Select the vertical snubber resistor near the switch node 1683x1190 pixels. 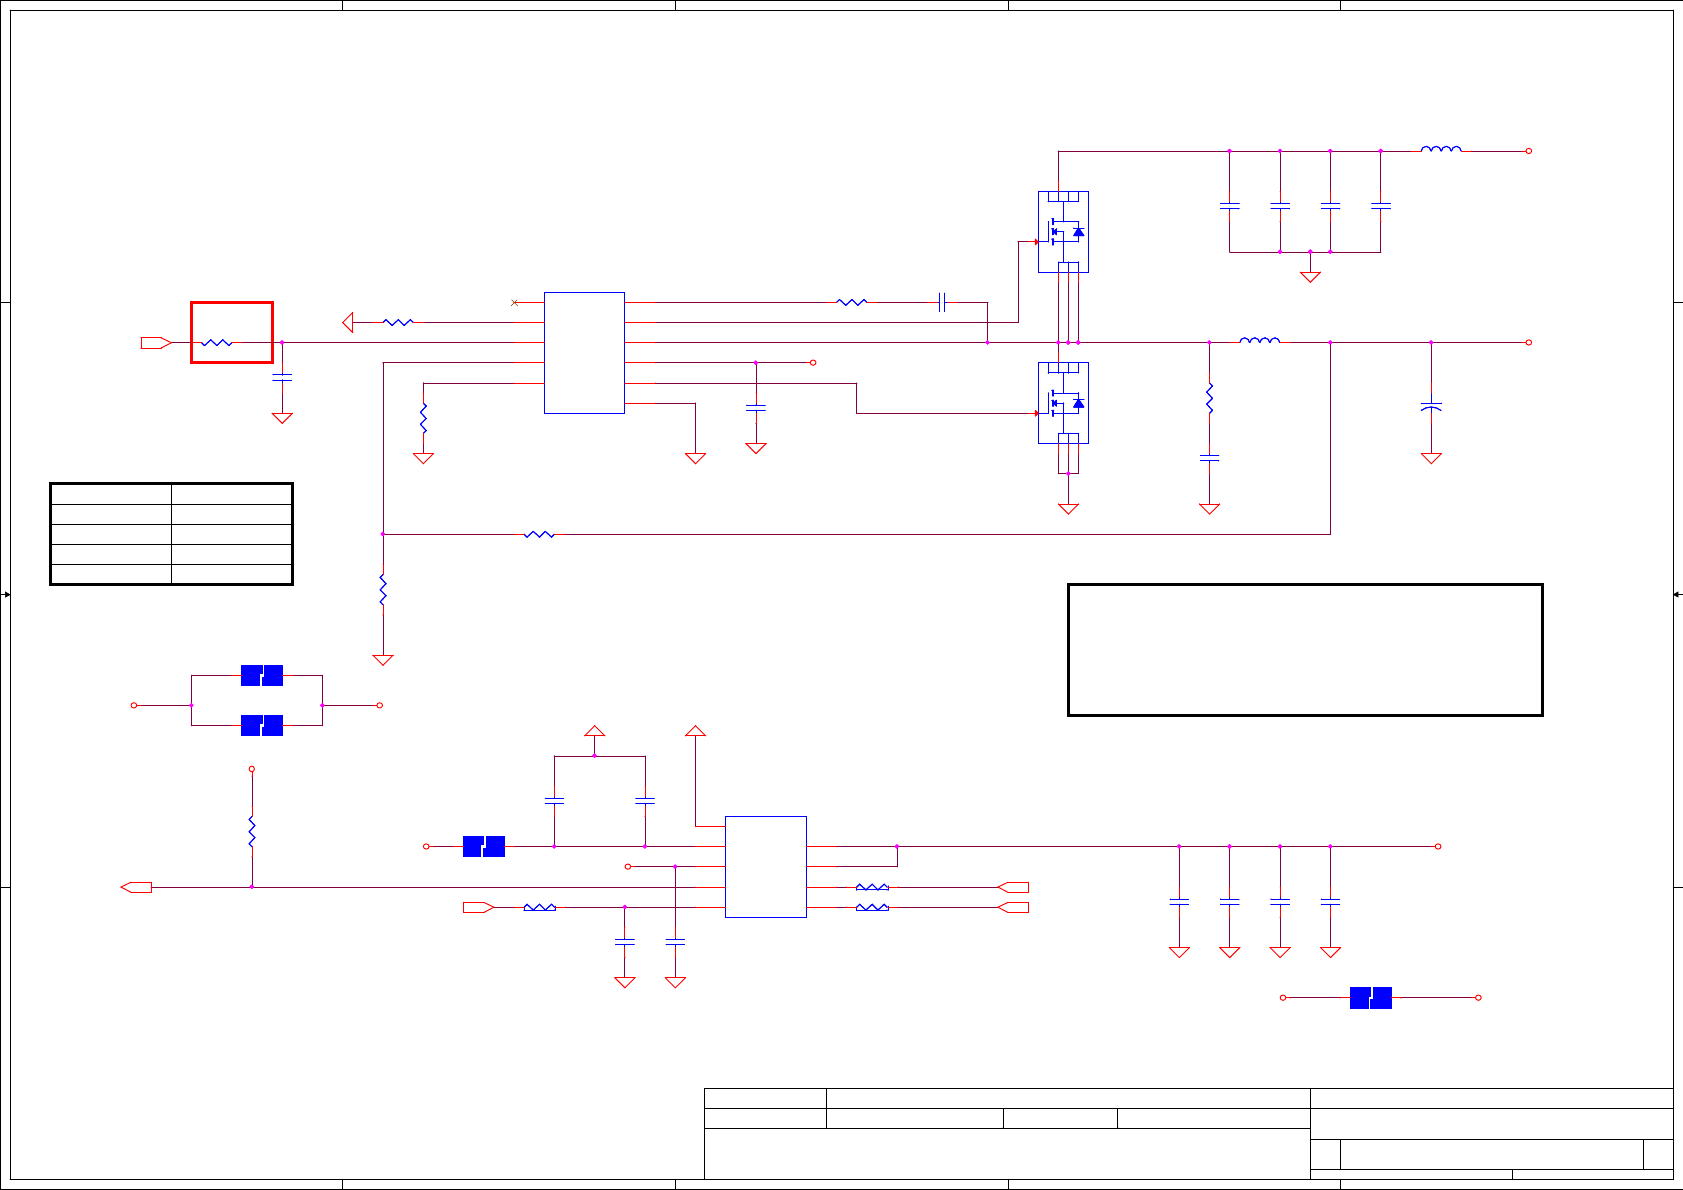(1209, 398)
